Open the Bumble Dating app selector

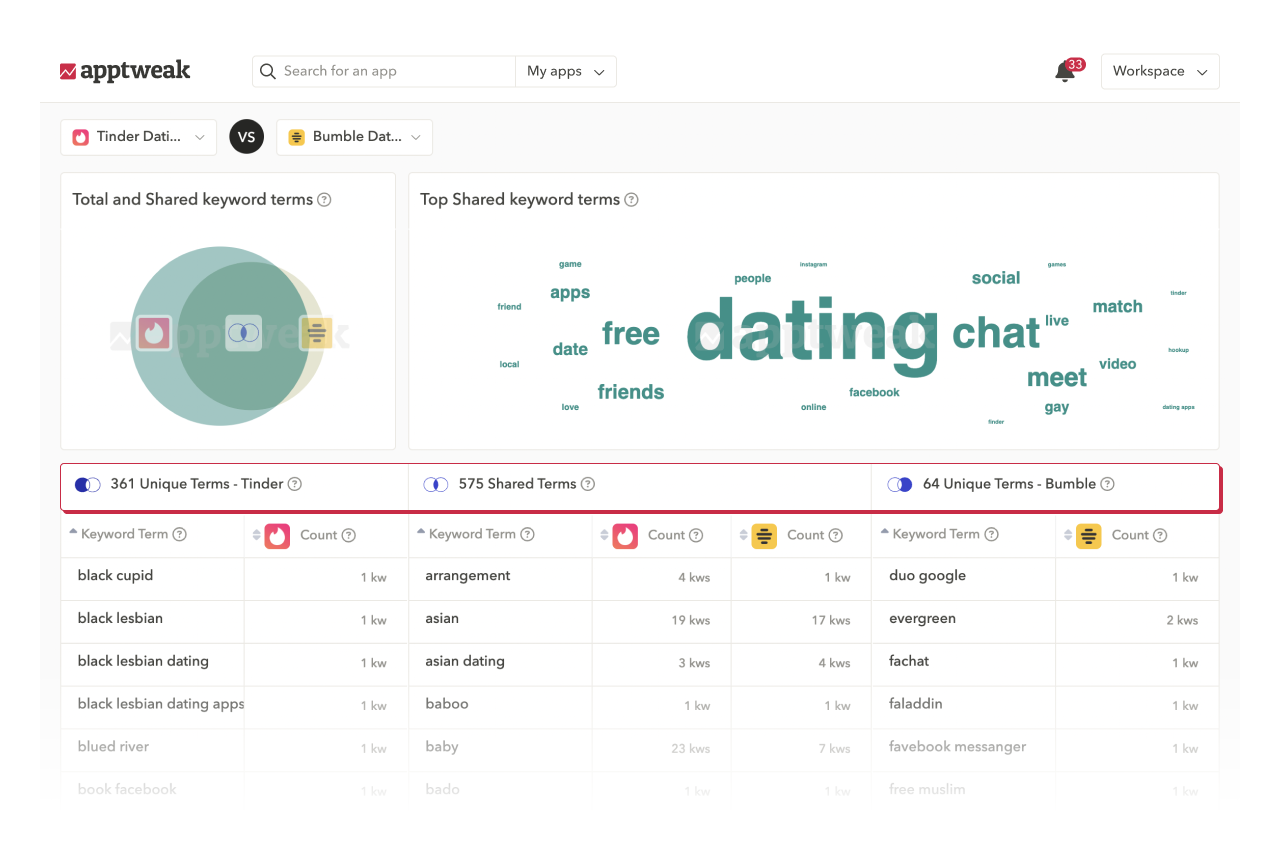[x=354, y=137]
